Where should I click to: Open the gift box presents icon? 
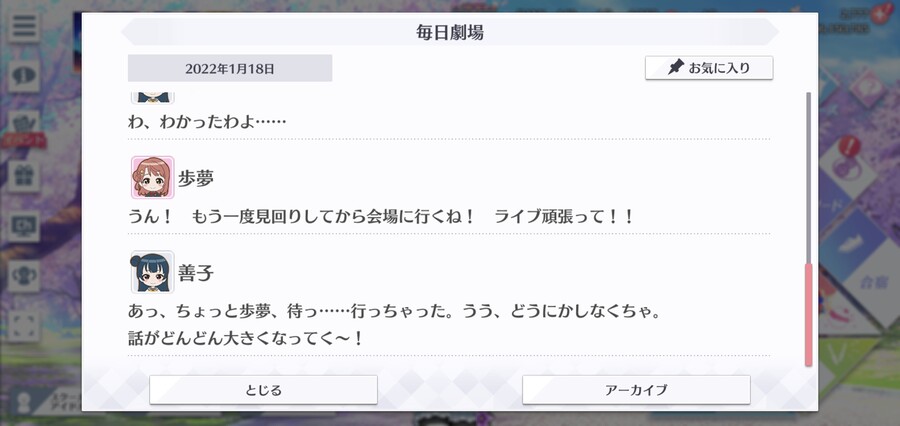[x=24, y=176]
